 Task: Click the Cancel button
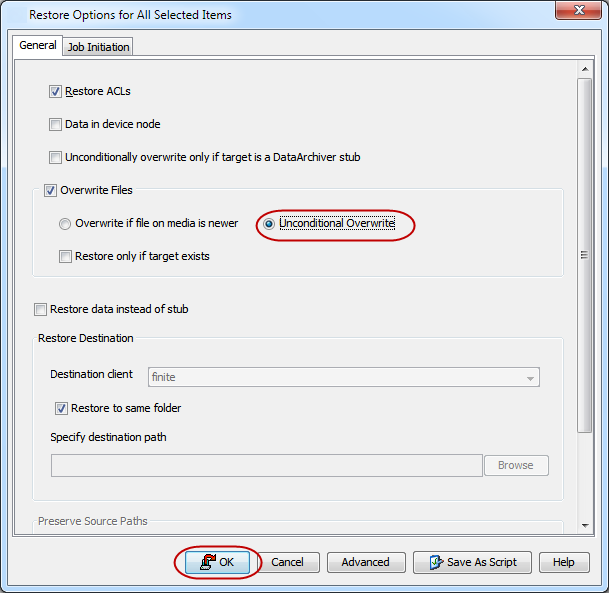287,562
